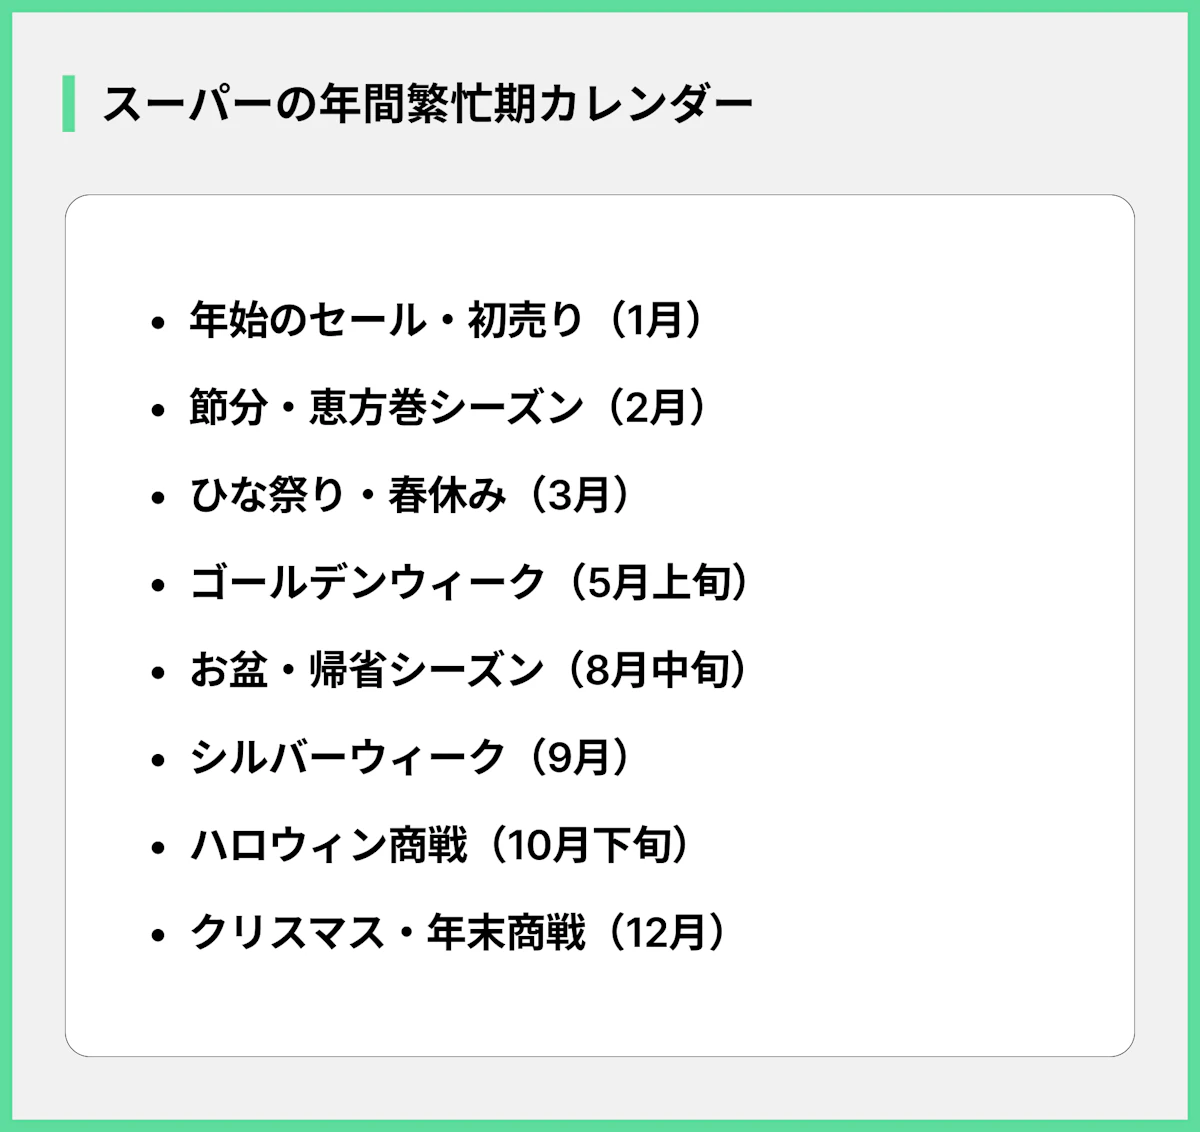This screenshot has height=1132, width=1200.
Task: Select the 年始のセール・初売り(1月) list item
Action: (x=446, y=320)
